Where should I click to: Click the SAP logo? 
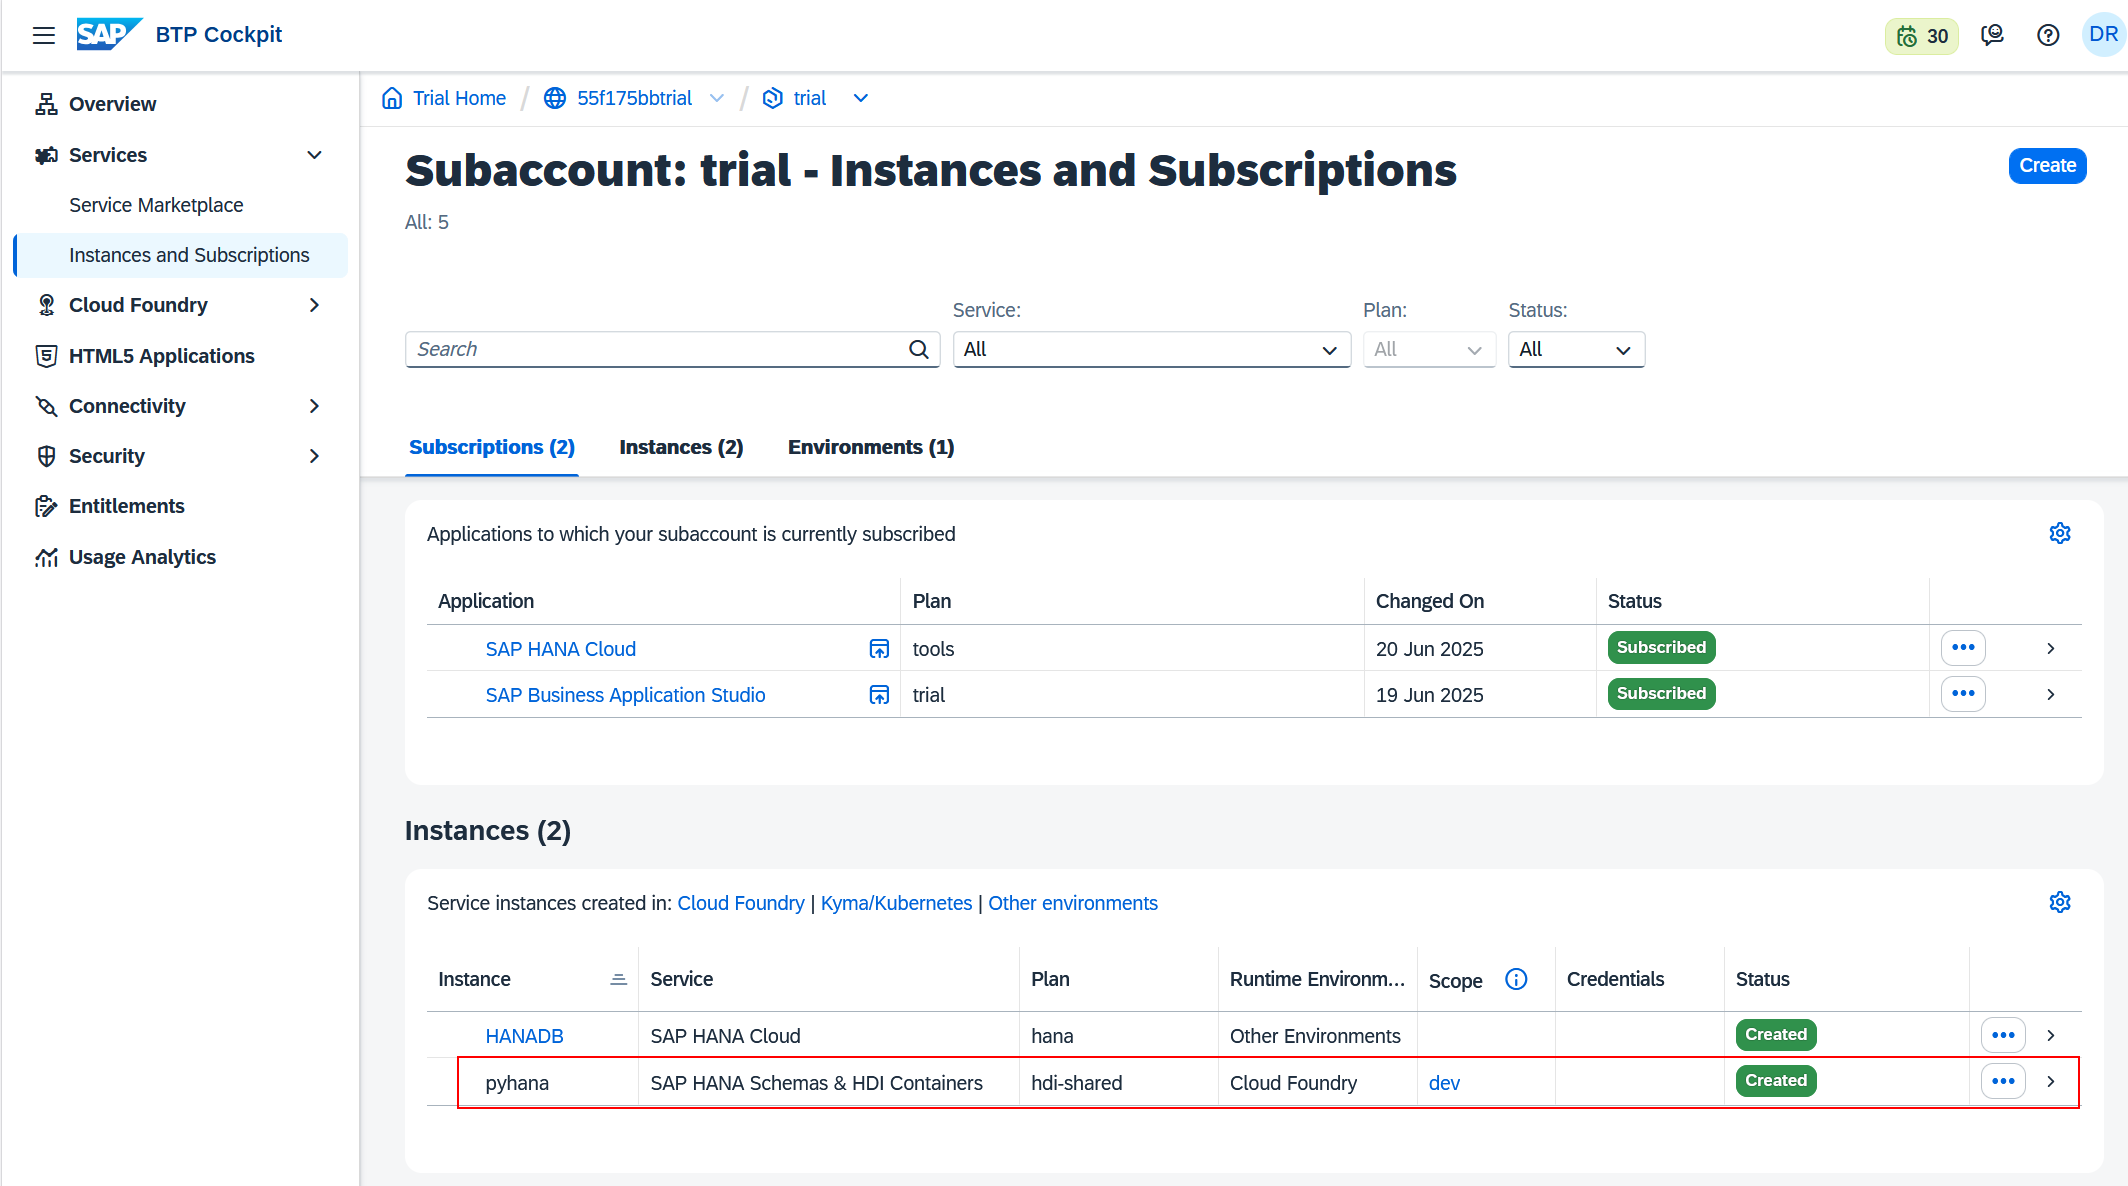pos(109,35)
